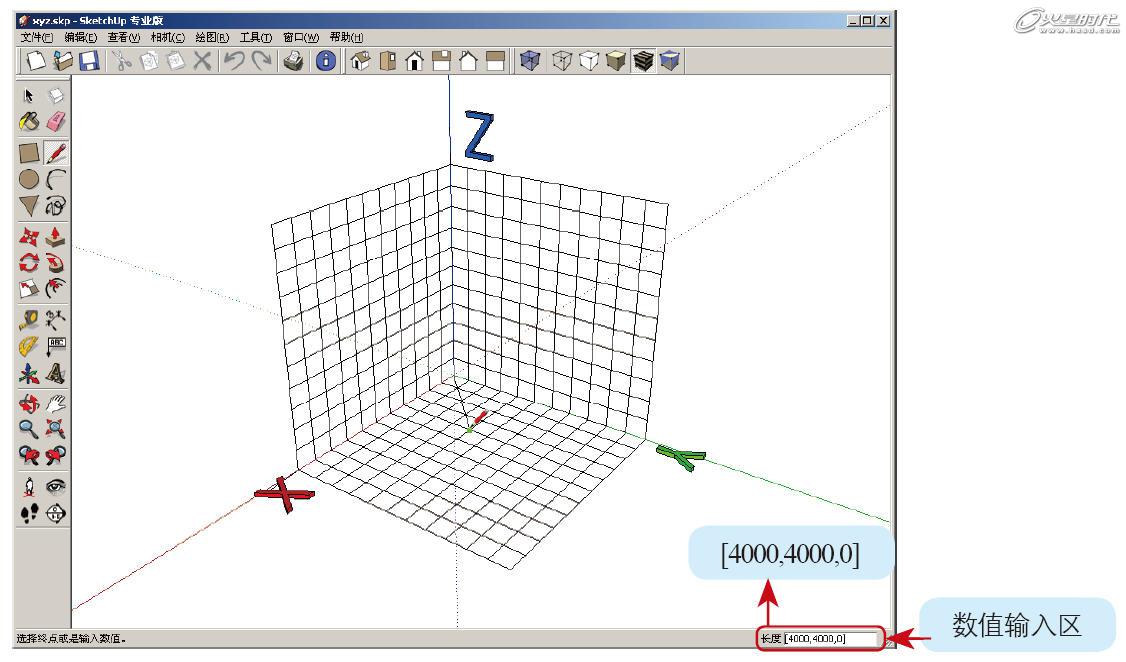Image resolution: width=1126 pixels, height=662 pixels.
Task: Open Model Info blue icon
Action: coord(325,61)
